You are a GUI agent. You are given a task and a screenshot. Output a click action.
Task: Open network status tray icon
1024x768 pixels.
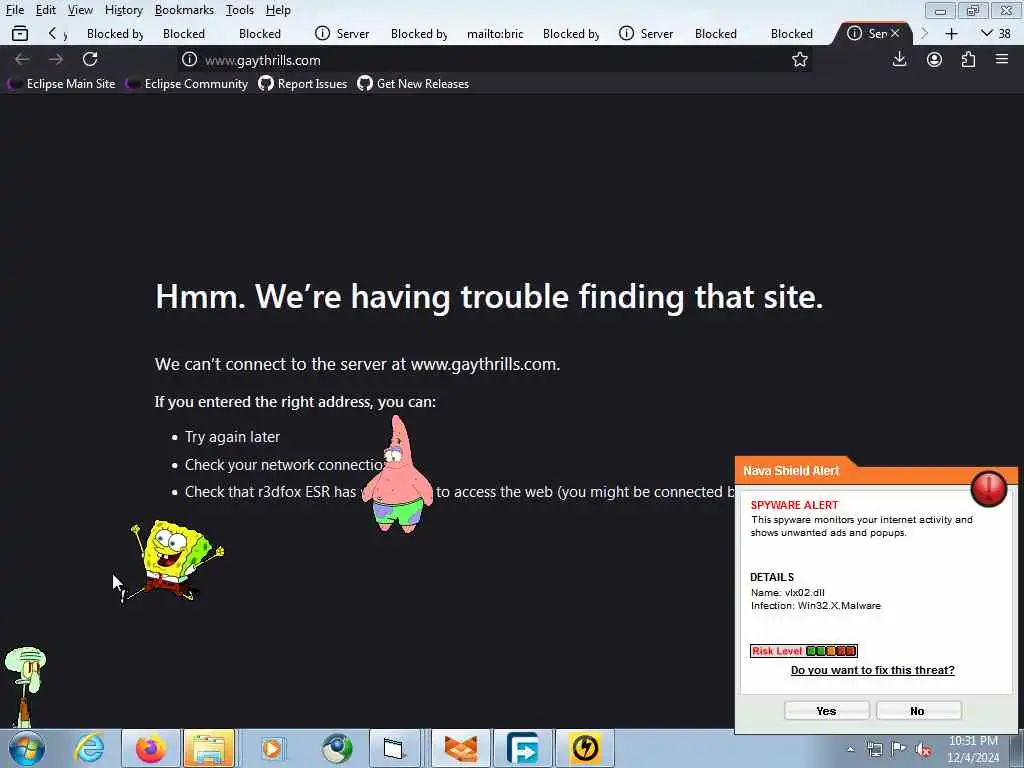coord(874,750)
